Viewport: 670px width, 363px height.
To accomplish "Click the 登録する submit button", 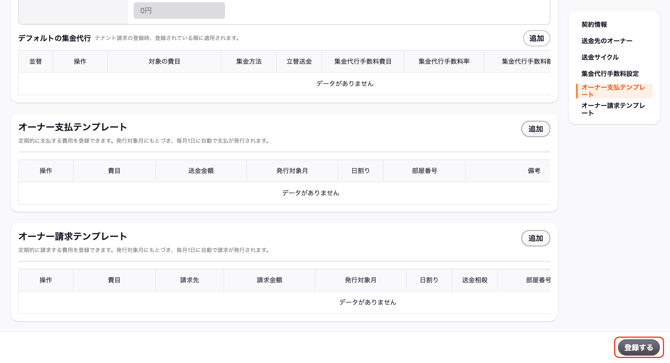I will (x=639, y=347).
